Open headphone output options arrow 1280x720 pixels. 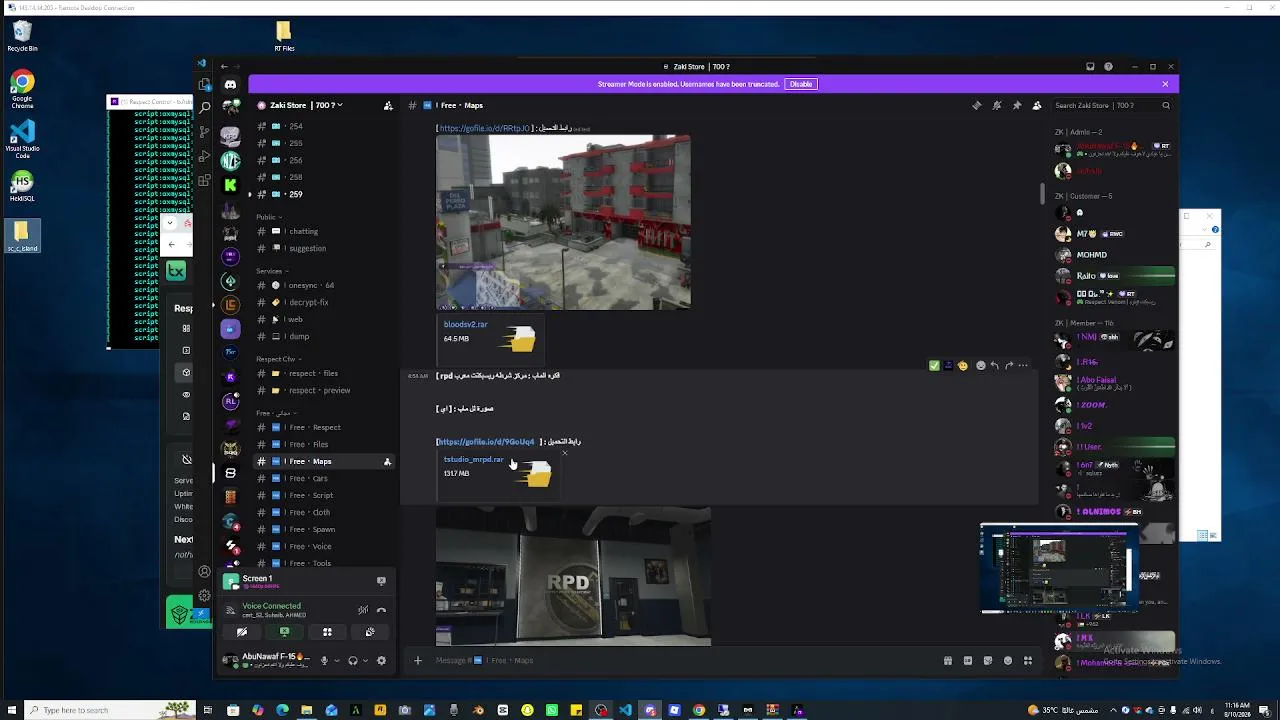(365, 660)
